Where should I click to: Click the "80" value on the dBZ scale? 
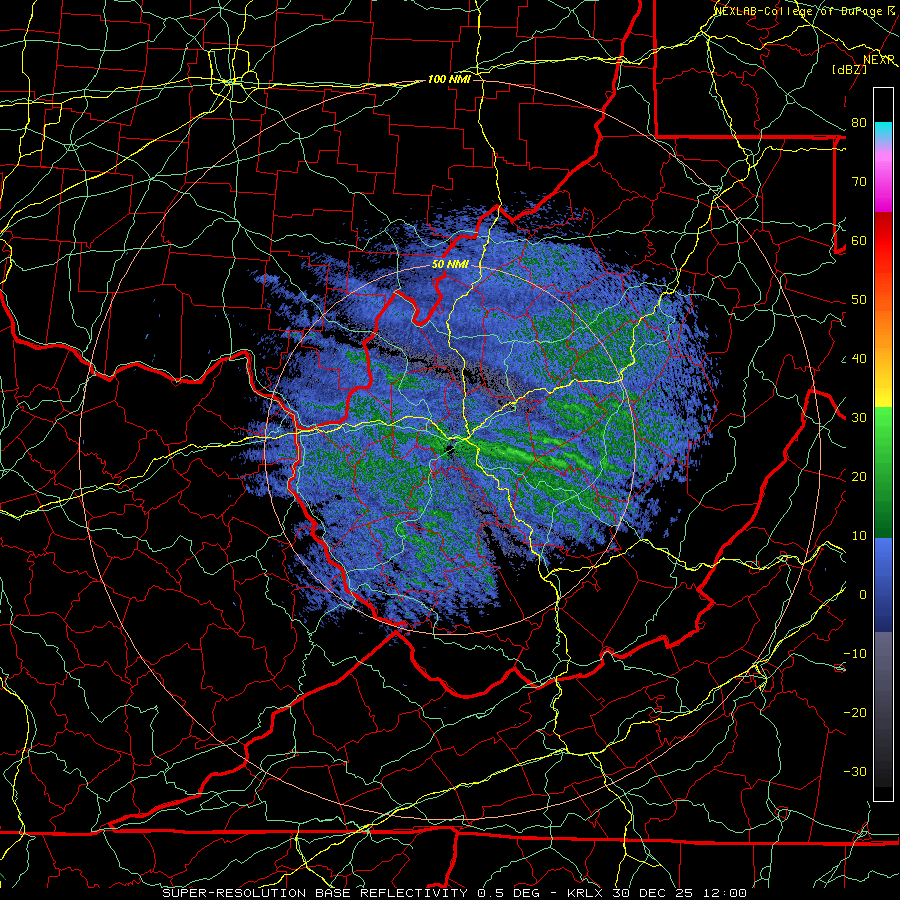(x=859, y=123)
